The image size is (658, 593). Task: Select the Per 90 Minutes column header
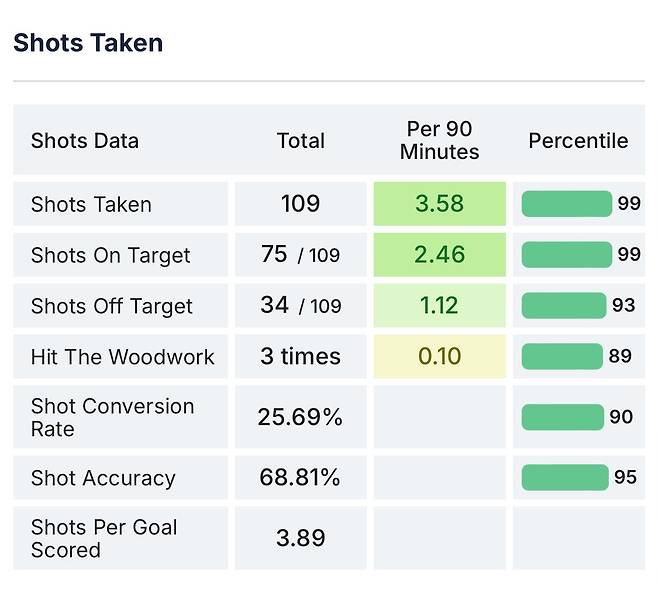[439, 141]
